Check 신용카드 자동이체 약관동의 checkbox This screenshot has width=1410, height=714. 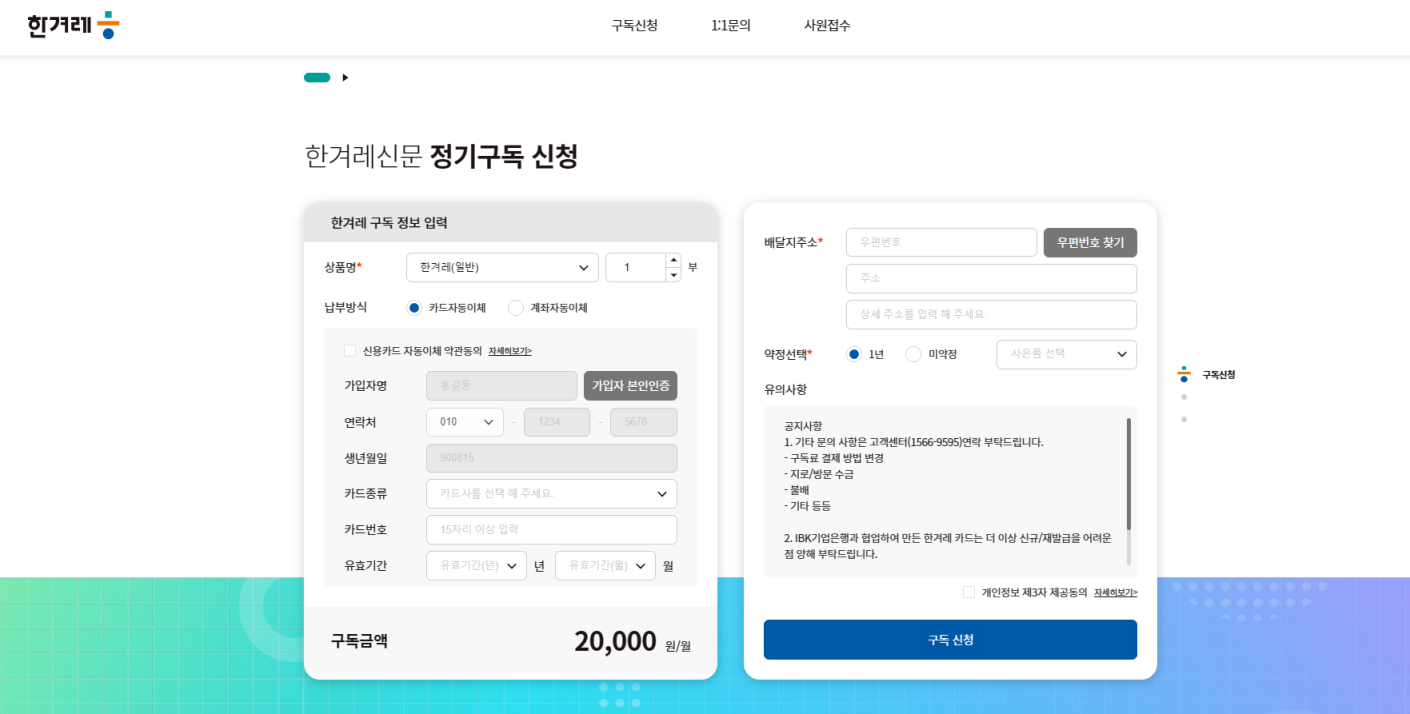pyautogui.click(x=350, y=351)
